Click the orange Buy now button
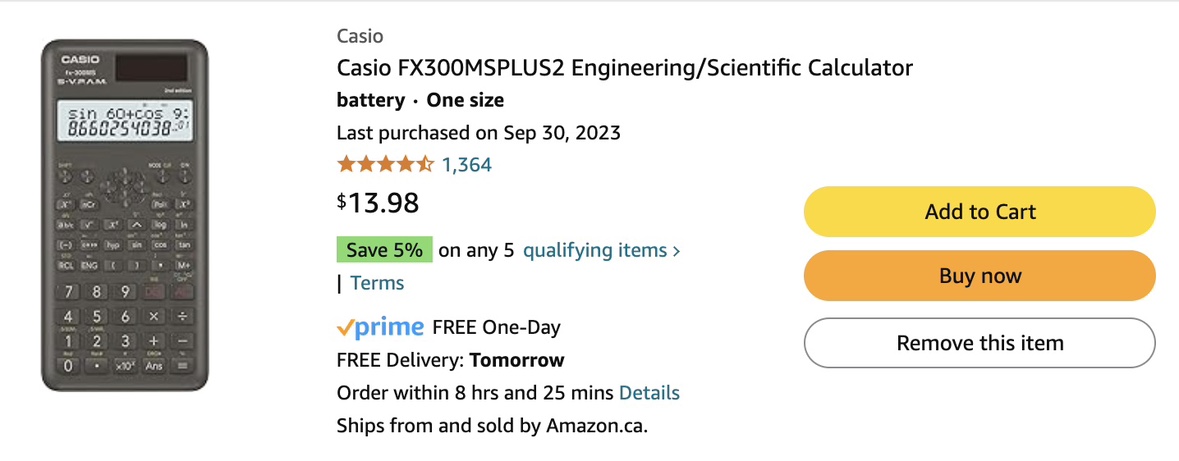 click(979, 276)
